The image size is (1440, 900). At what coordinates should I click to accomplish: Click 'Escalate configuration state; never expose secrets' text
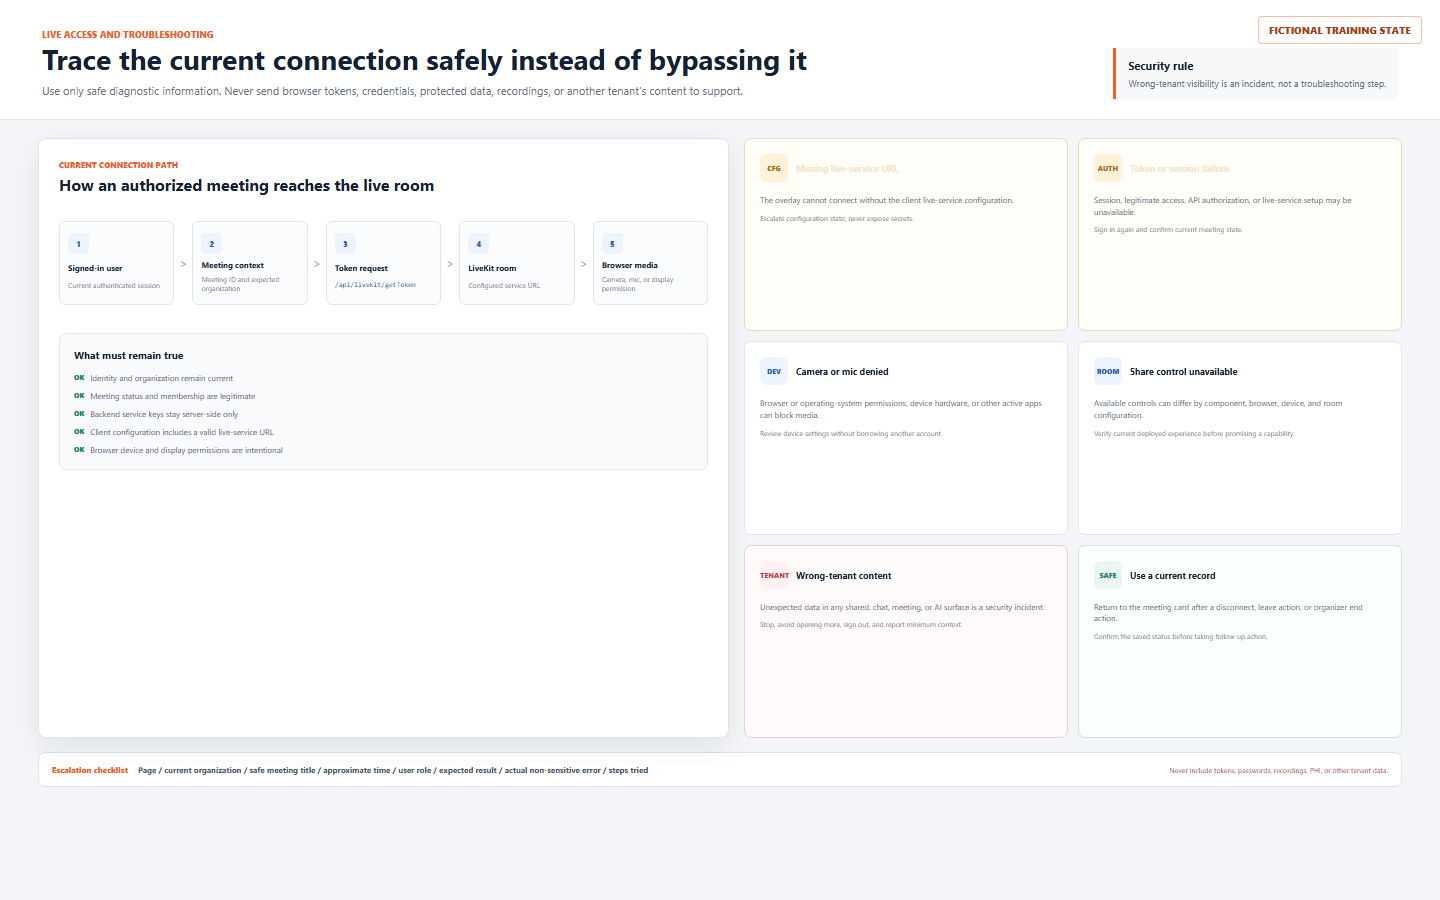(837, 219)
